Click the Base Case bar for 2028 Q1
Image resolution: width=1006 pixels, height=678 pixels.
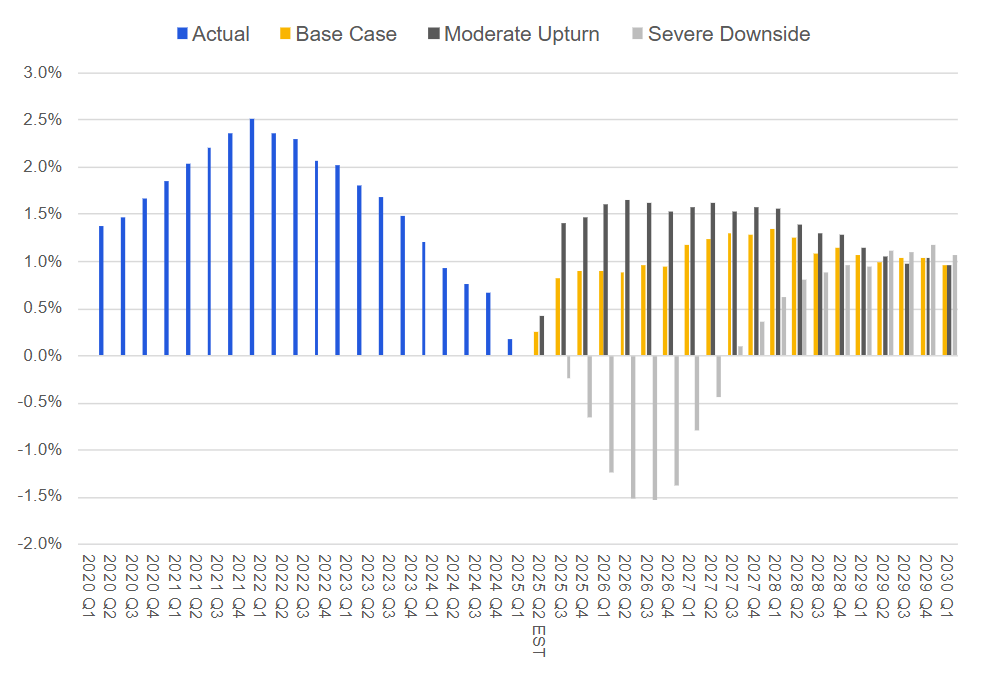click(x=772, y=292)
